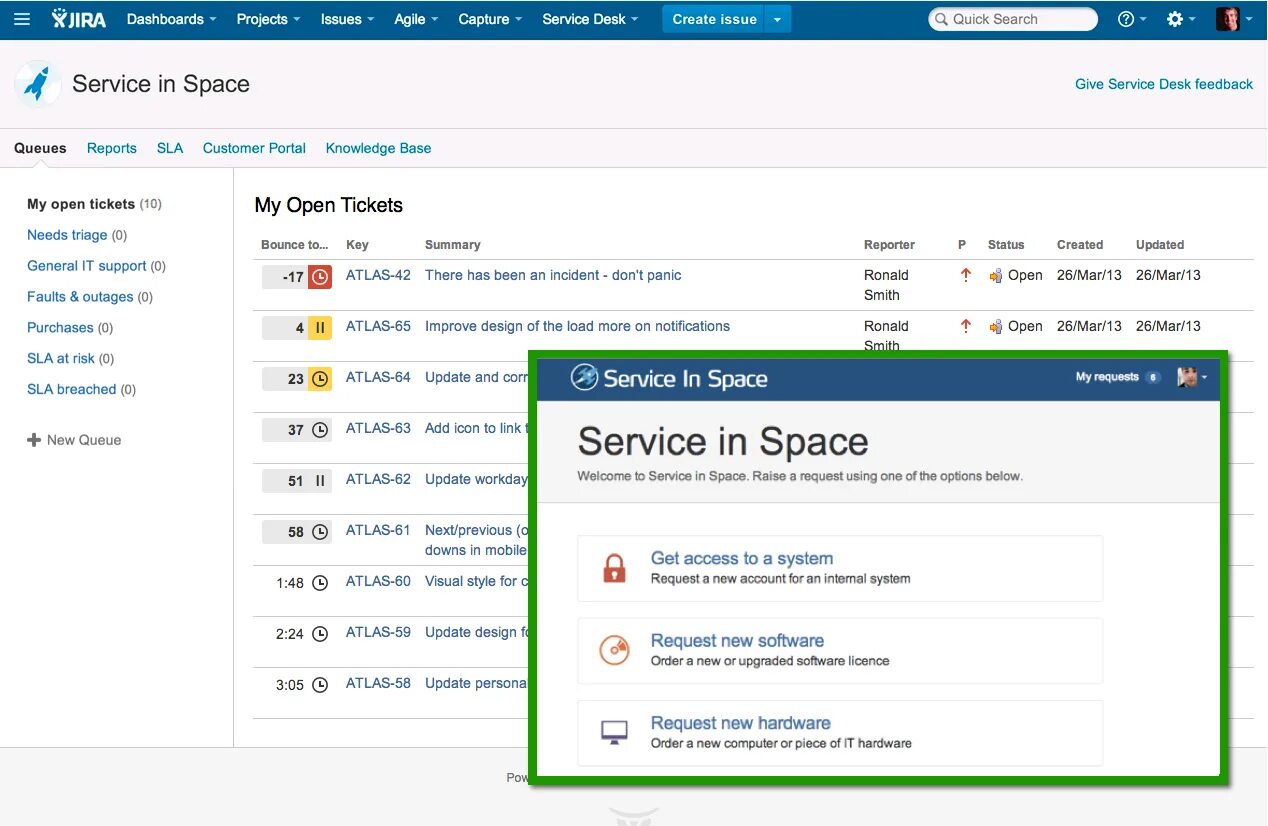The image size is (1268, 826).
Task: Add a New Queue
Action: click(74, 440)
